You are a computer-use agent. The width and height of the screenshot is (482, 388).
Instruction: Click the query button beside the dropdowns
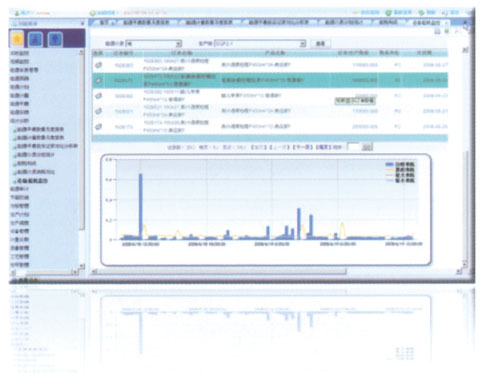tap(320, 44)
